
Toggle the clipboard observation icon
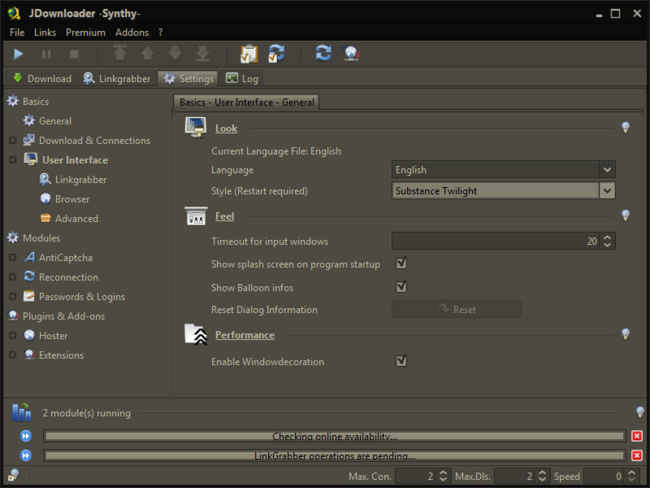click(249, 53)
